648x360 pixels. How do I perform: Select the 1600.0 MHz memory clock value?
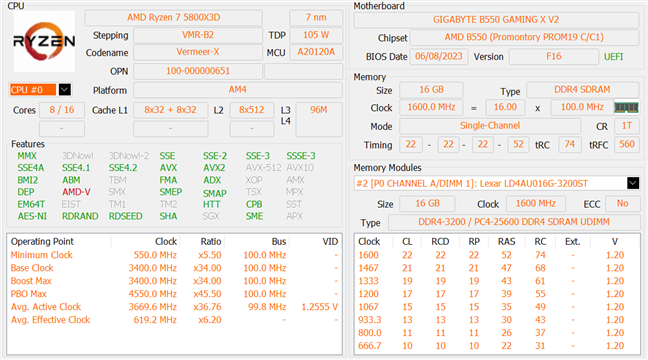coord(431,107)
